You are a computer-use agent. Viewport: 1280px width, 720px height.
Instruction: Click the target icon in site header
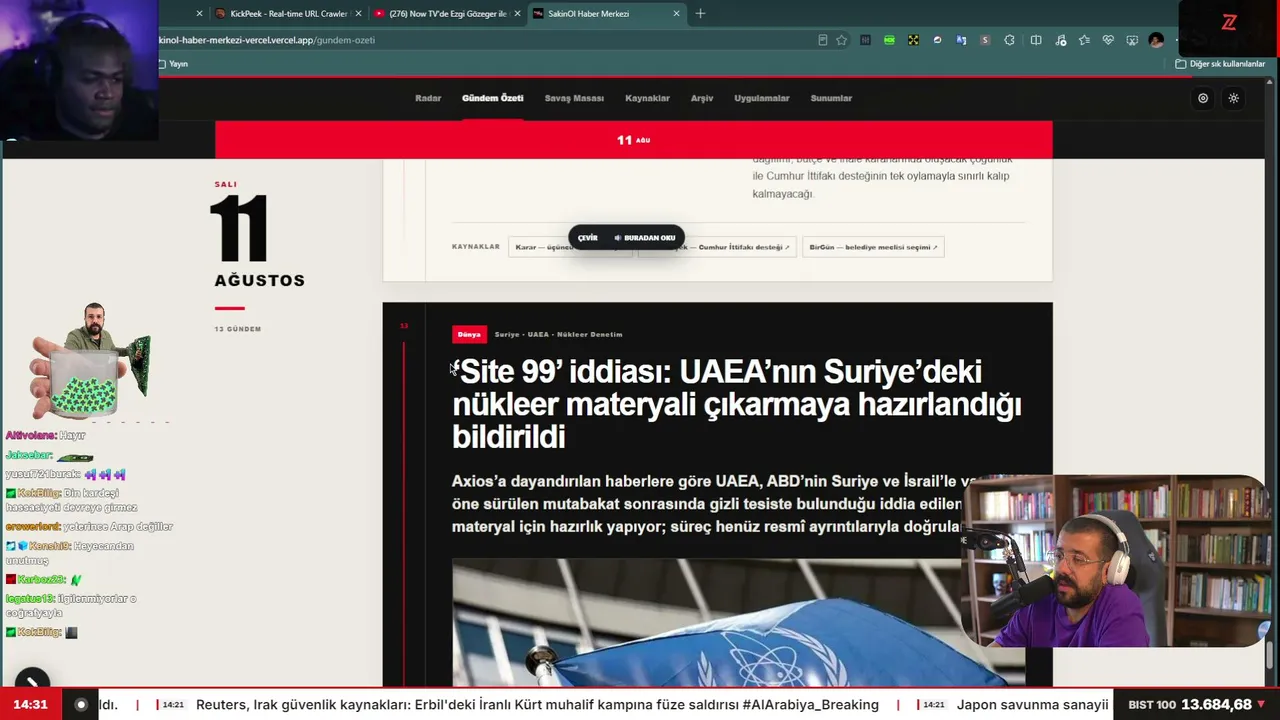[1203, 98]
